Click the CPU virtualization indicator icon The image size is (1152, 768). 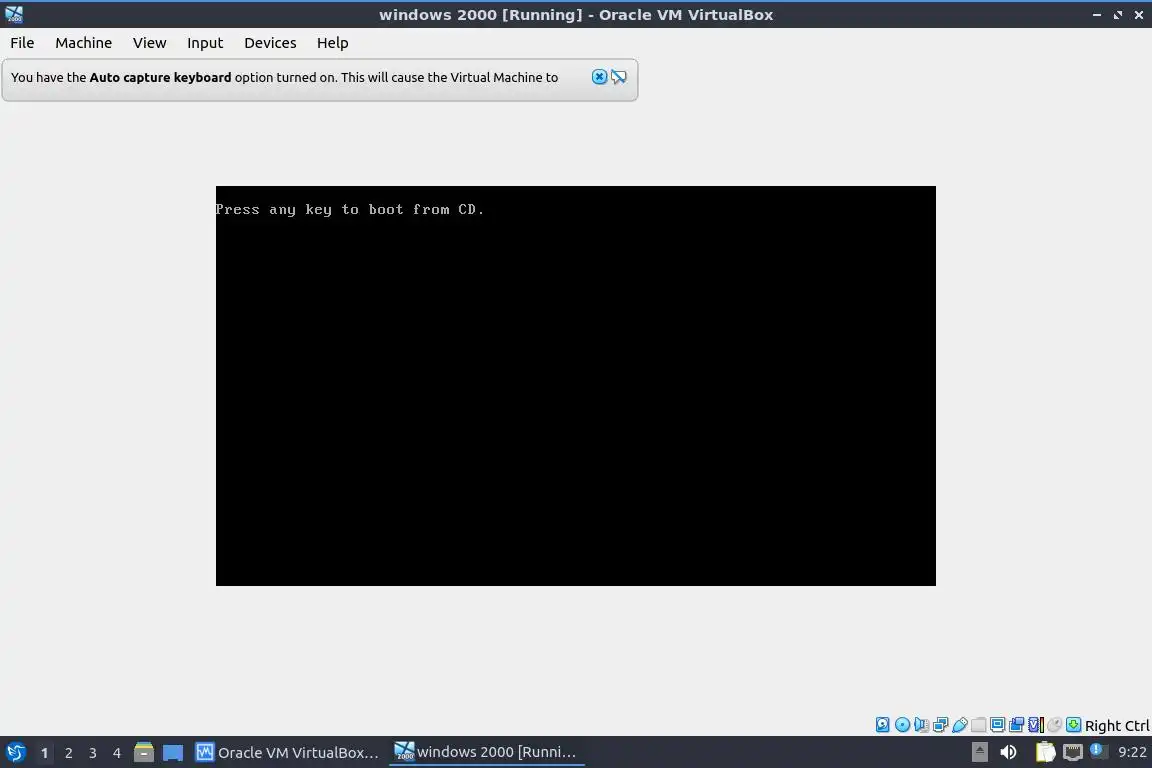(x=1036, y=725)
